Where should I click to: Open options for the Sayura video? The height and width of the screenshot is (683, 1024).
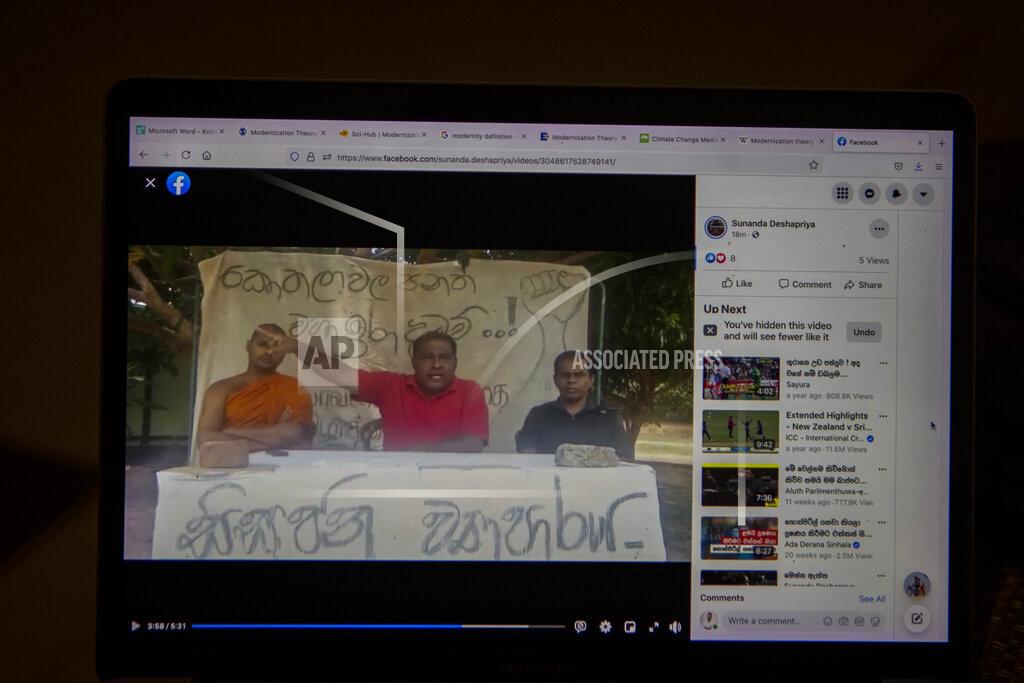(883, 364)
